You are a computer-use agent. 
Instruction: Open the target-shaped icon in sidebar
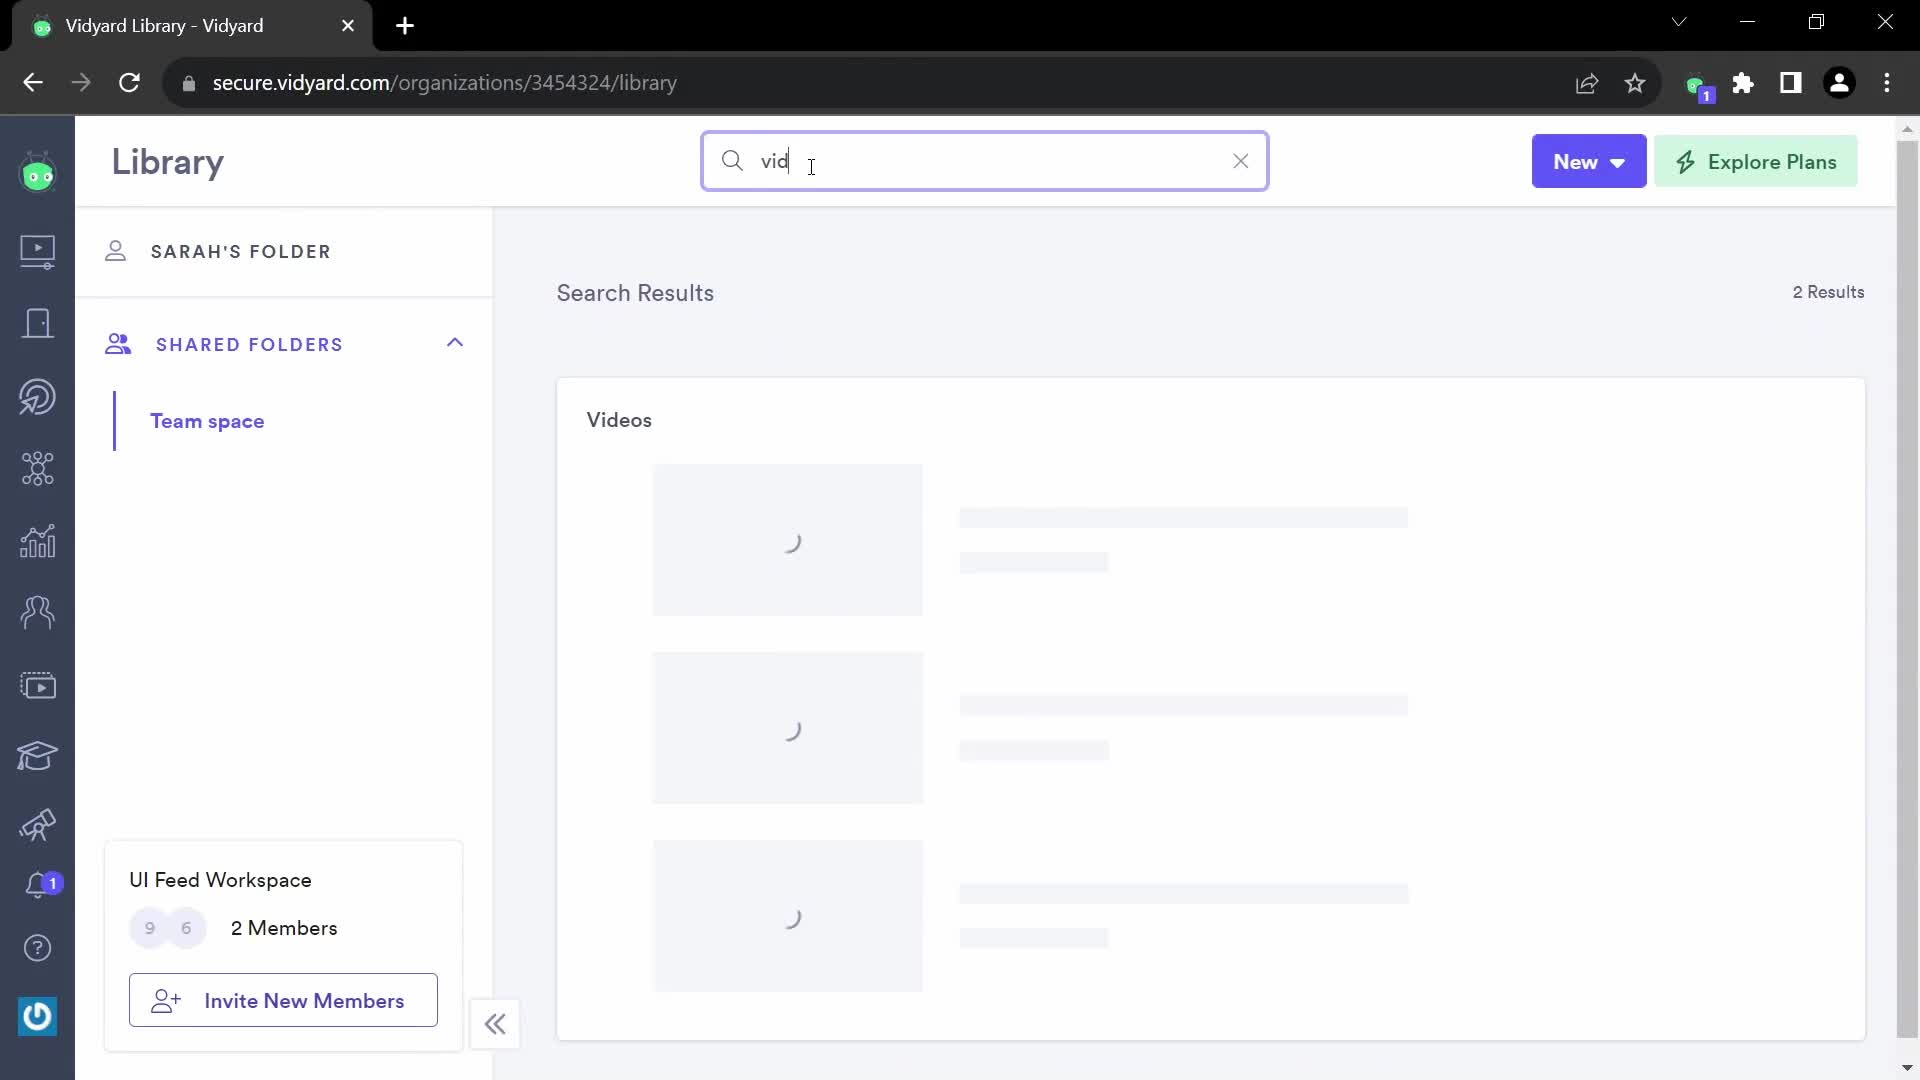(x=38, y=397)
